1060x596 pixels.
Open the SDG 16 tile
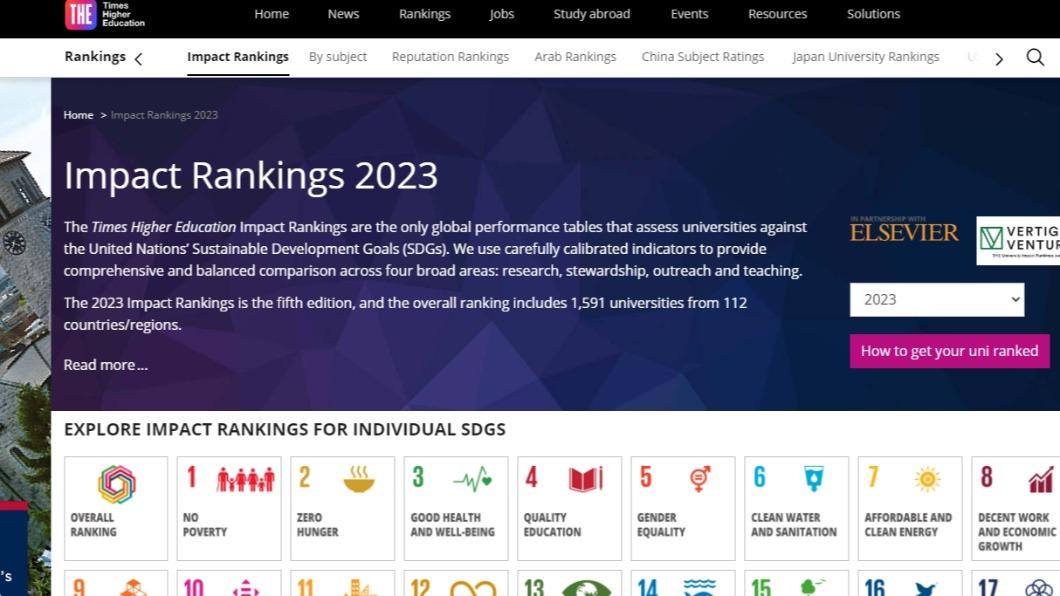pyautogui.click(x=910, y=583)
